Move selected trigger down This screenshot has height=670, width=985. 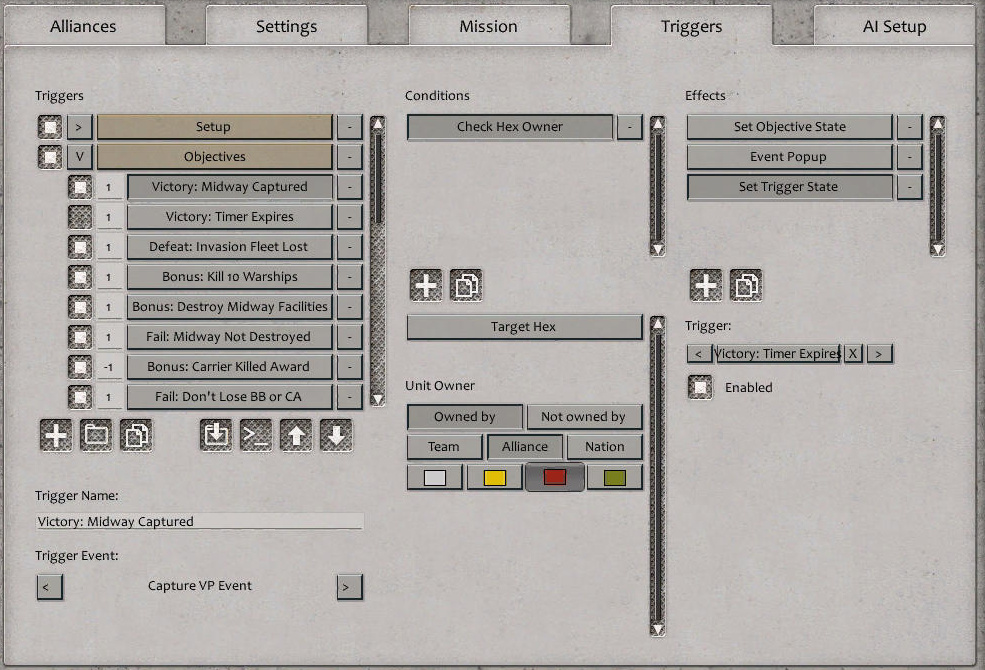[339, 435]
